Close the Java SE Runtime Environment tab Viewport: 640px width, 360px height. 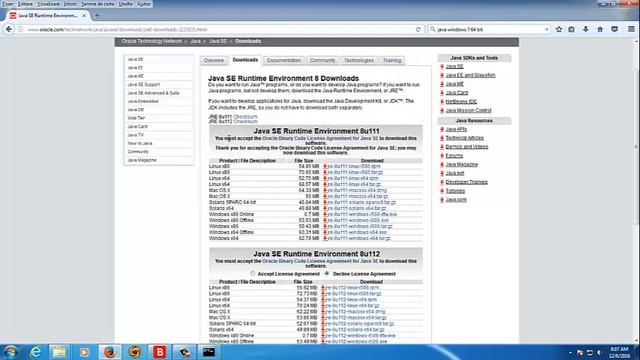84,16
